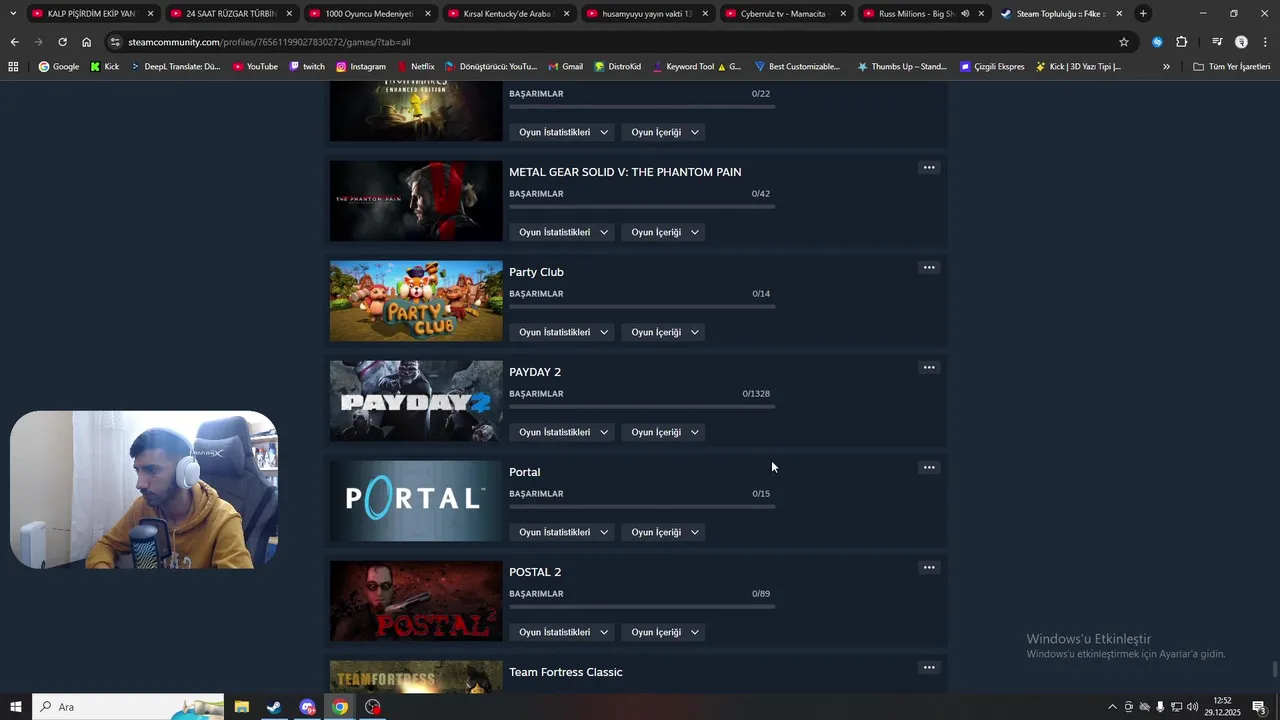Open the twitch bookmark
This screenshot has height=720, width=1280.
click(x=306, y=66)
